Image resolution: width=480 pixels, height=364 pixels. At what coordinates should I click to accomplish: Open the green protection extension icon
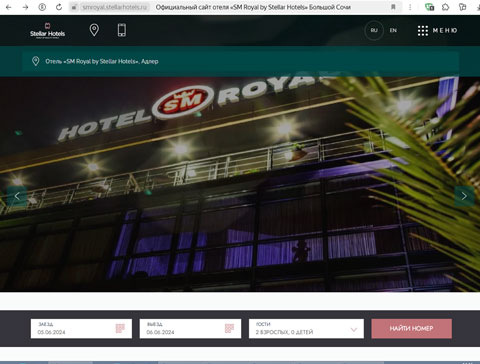429,7
